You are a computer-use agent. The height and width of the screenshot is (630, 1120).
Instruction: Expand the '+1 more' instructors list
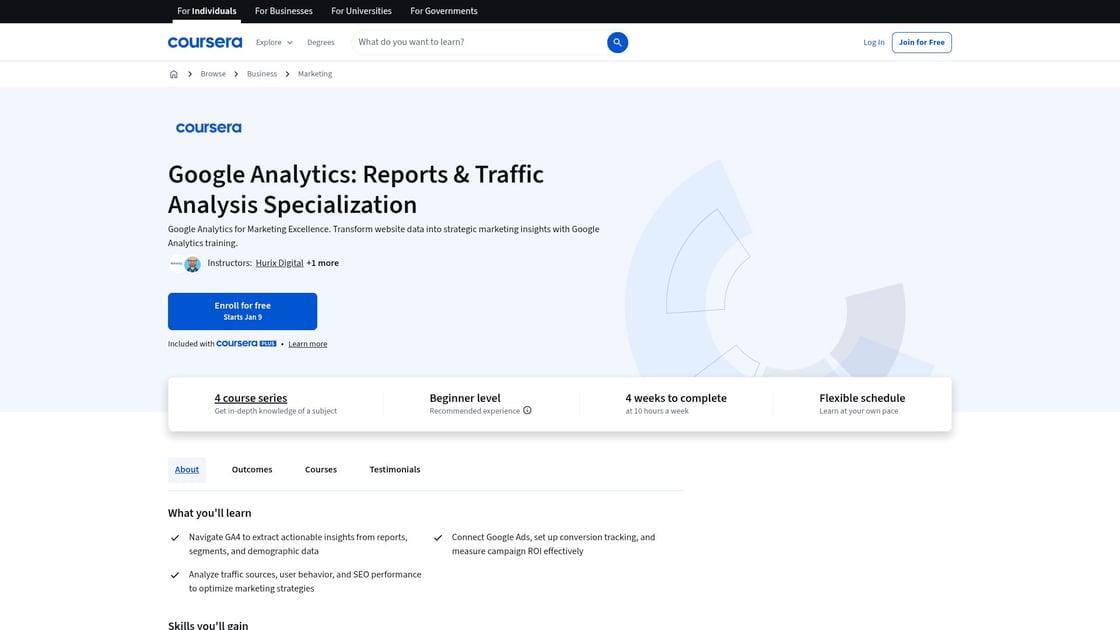click(322, 263)
